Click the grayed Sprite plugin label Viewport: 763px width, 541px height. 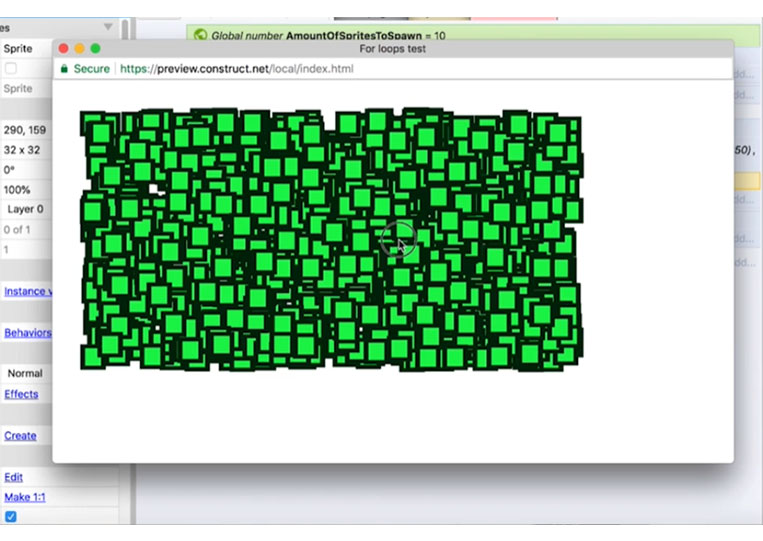click(x=18, y=89)
